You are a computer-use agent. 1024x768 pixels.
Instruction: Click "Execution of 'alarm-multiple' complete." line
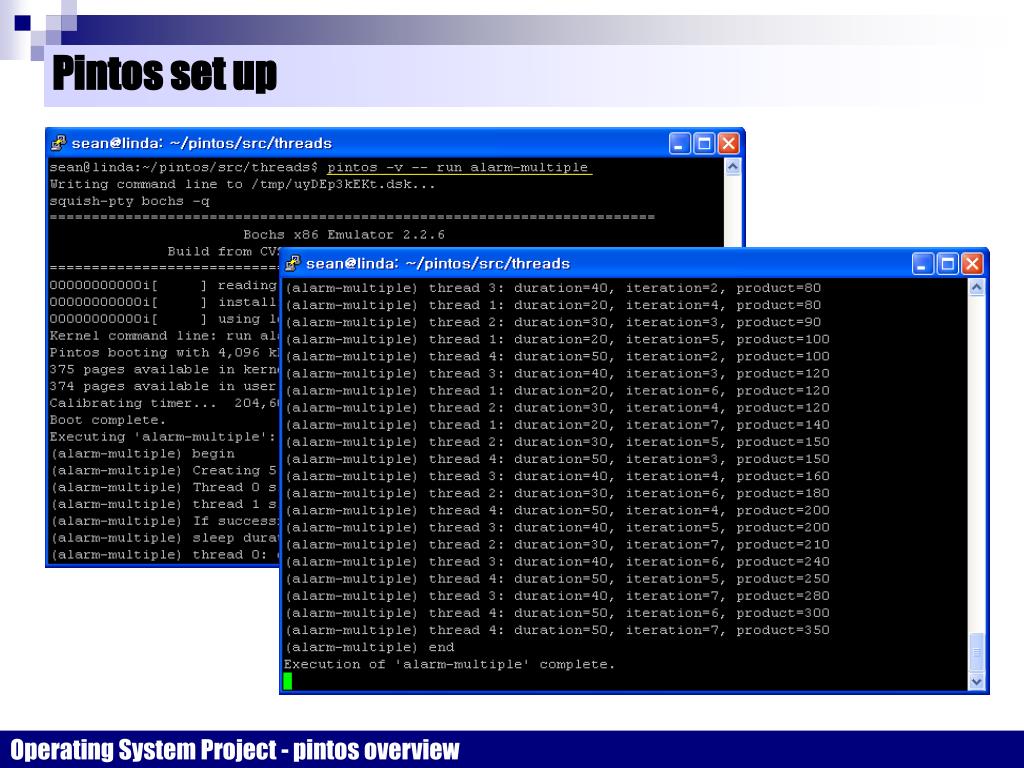[449, 664]
